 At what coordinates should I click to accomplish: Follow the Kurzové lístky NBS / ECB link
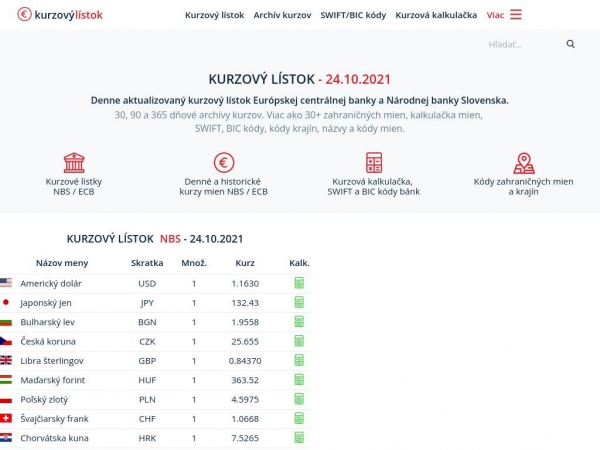[74, 187]
